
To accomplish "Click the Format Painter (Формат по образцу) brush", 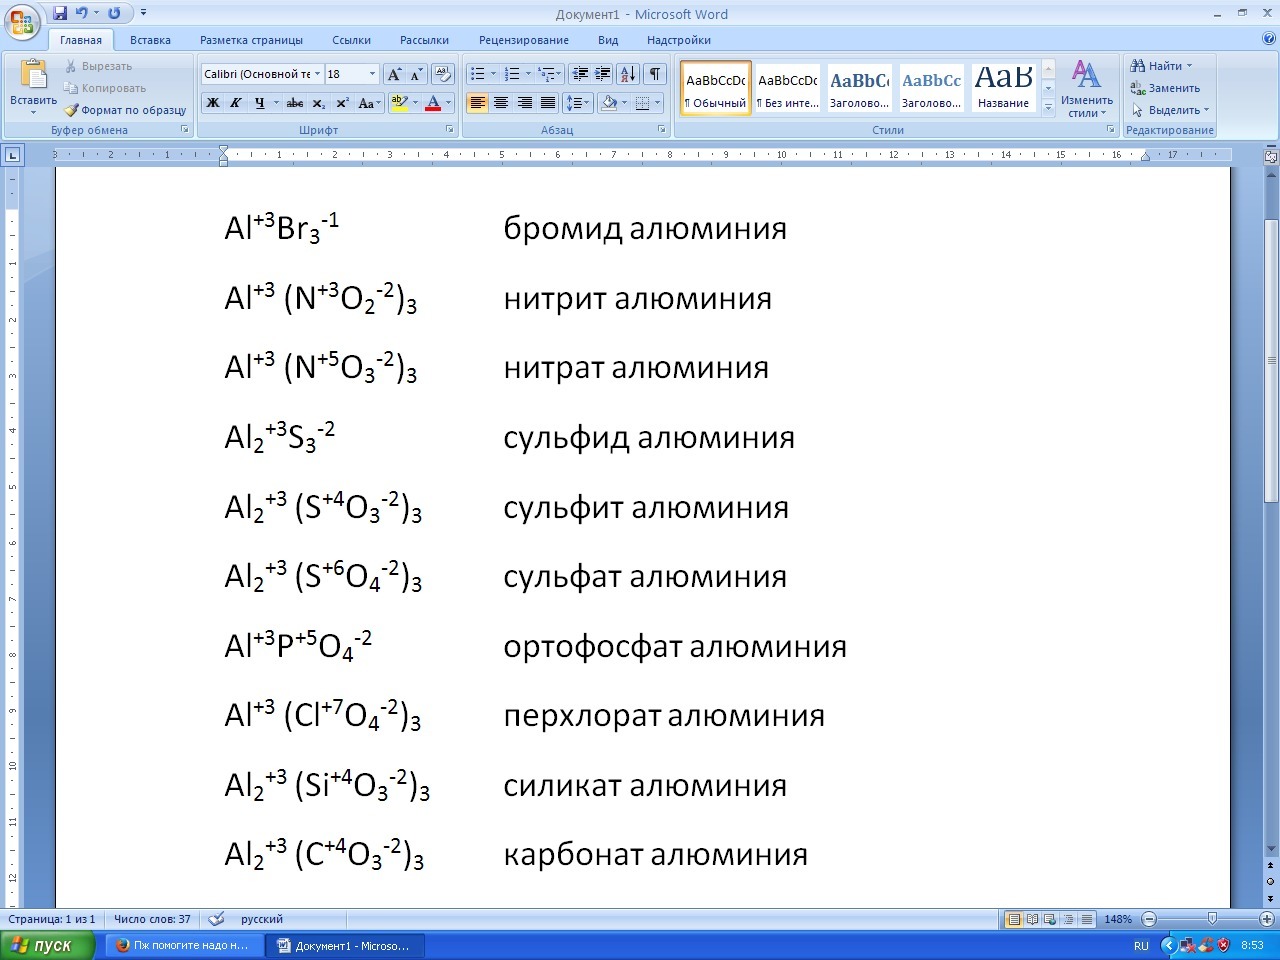I will [x=72, y=110].
